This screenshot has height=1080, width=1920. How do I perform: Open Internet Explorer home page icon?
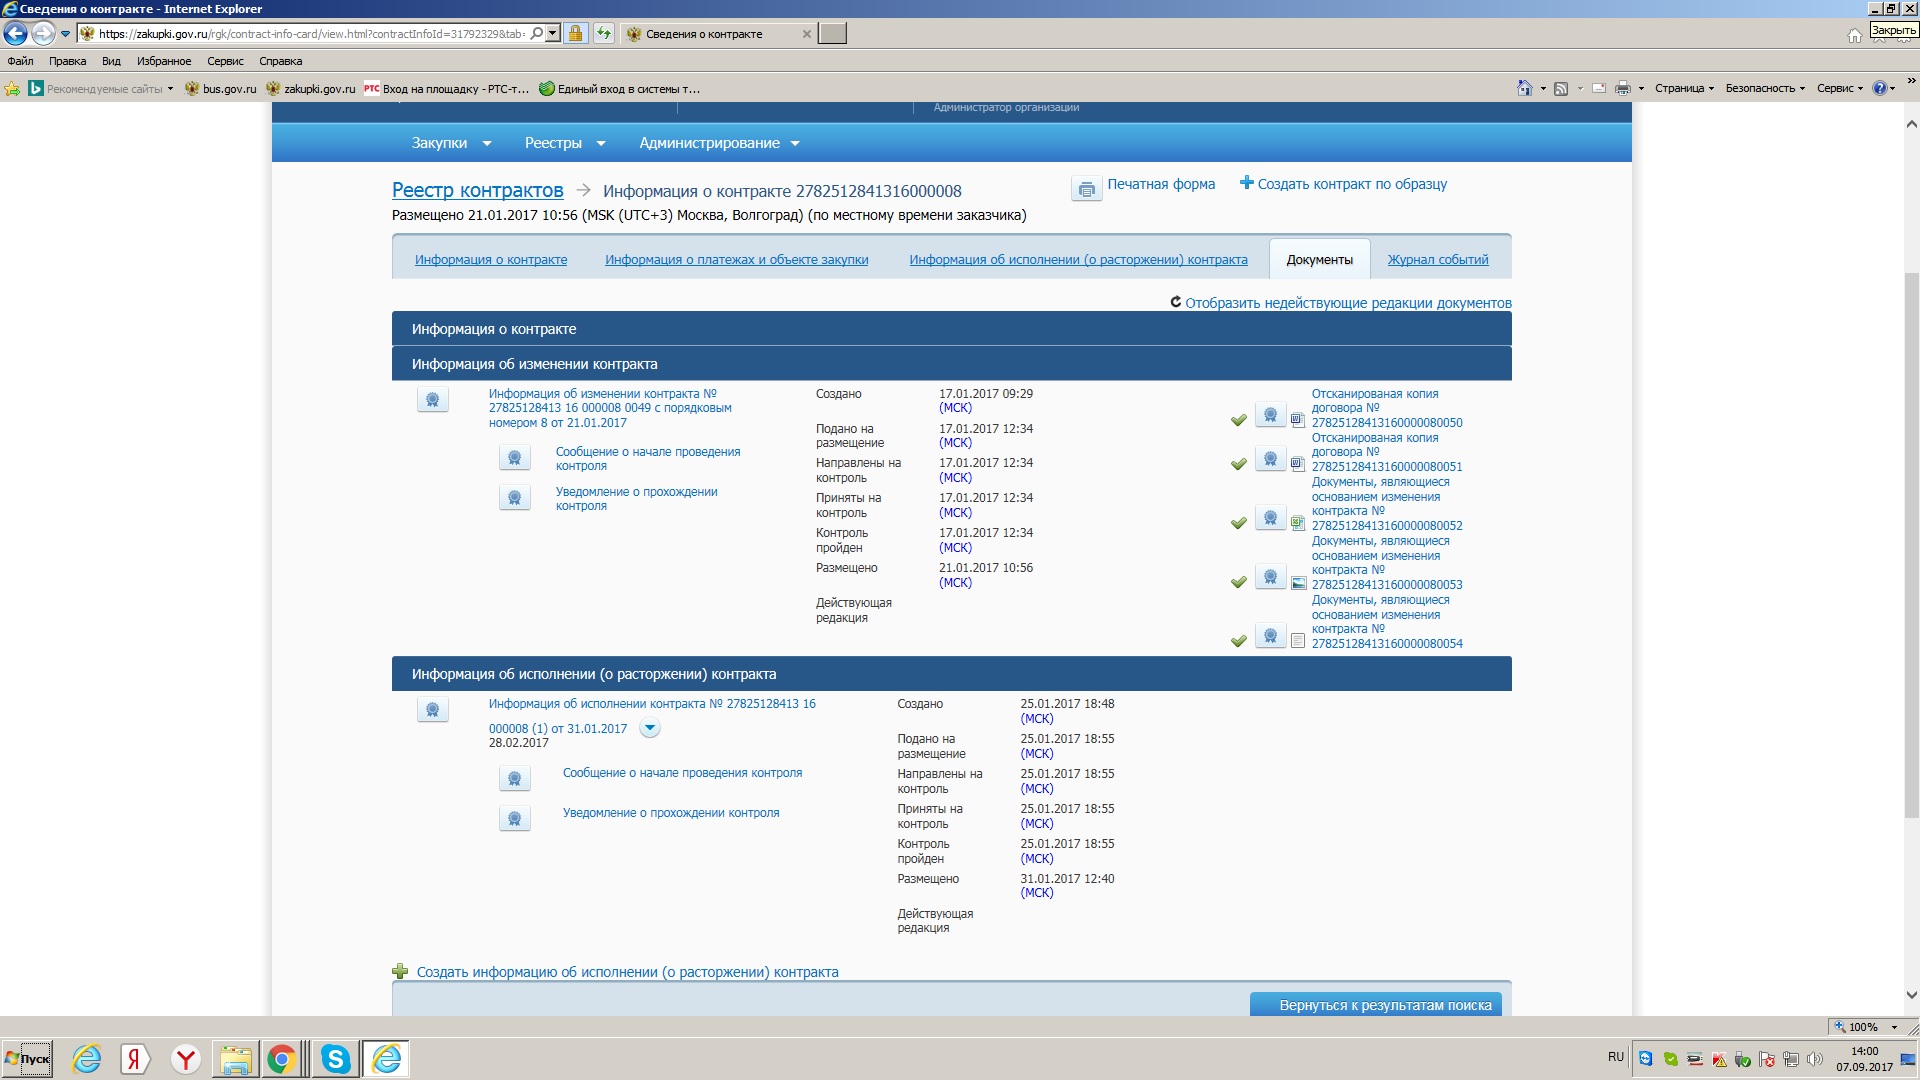pos(1854,35)
